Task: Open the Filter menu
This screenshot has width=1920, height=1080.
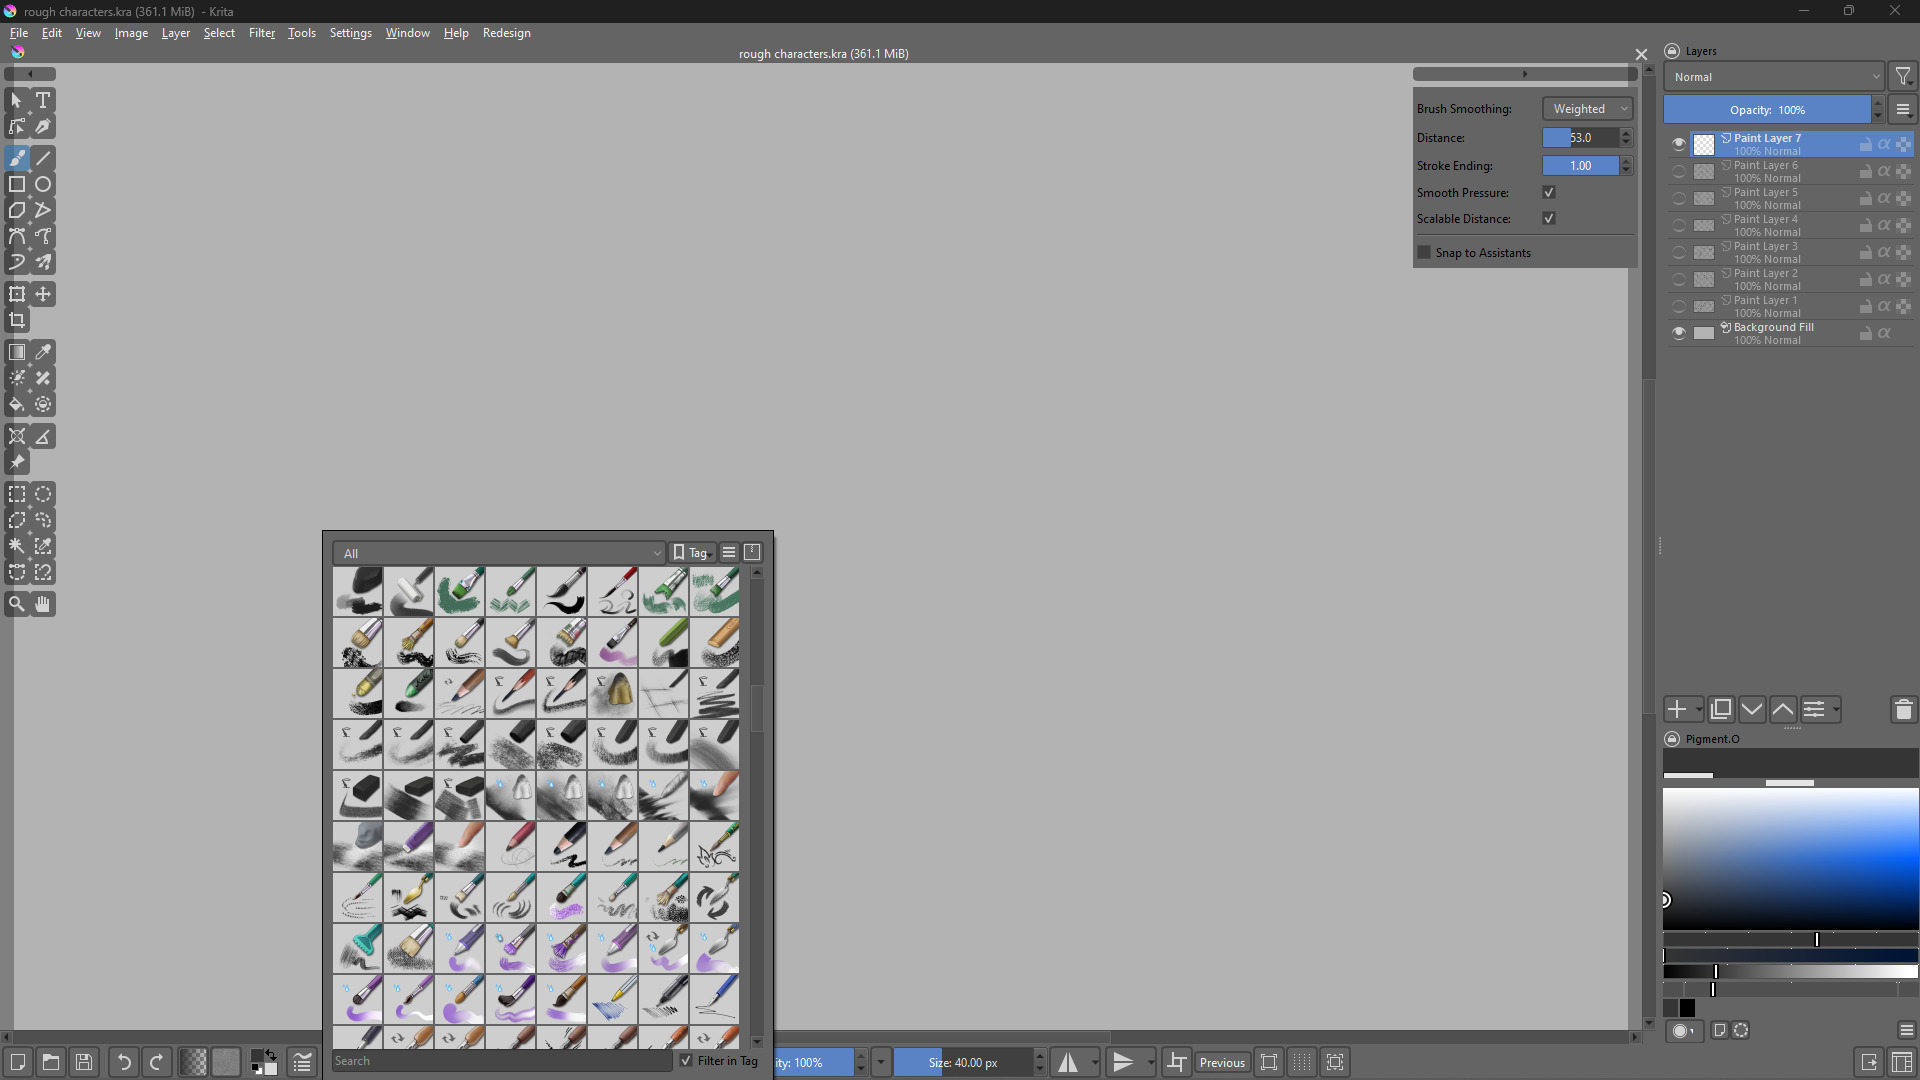Action: 262,33
